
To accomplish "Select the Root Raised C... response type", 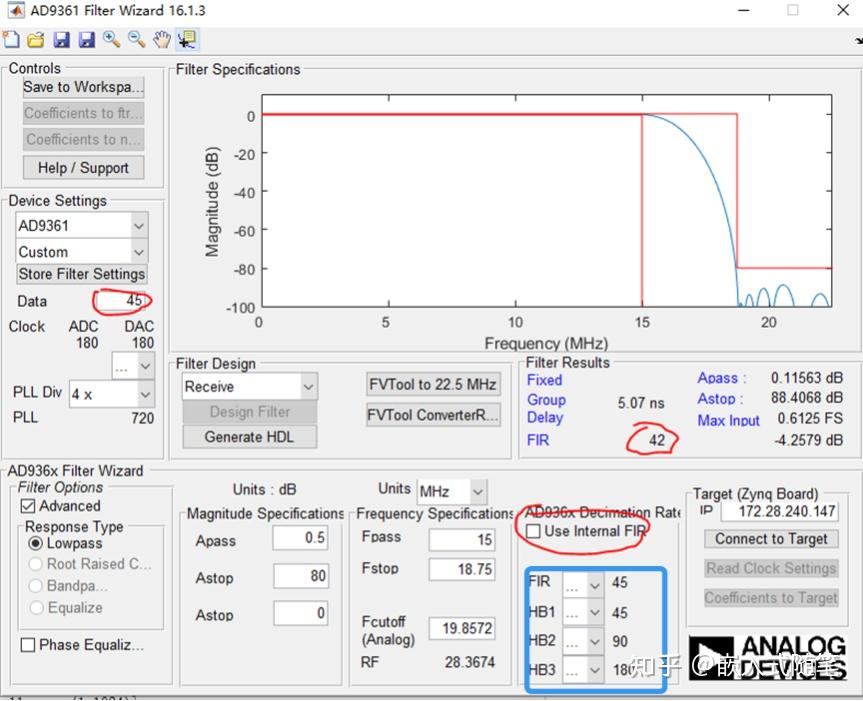I will (x=35, y=564).
